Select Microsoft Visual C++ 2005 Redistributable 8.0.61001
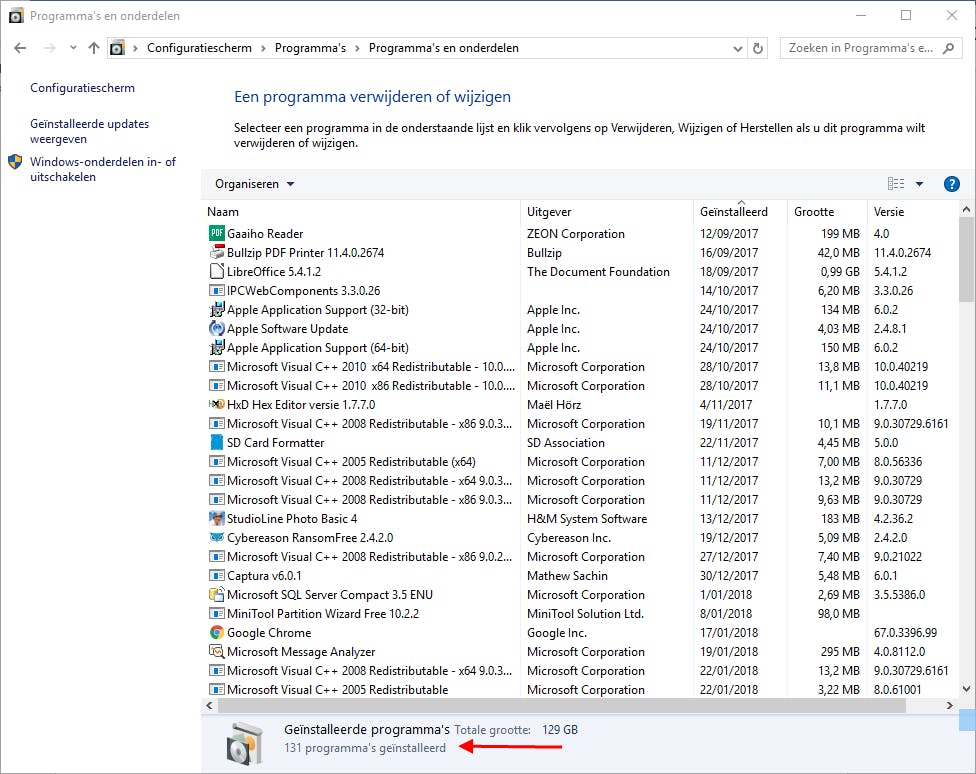The image size is (976, 774). coord(337,689)
